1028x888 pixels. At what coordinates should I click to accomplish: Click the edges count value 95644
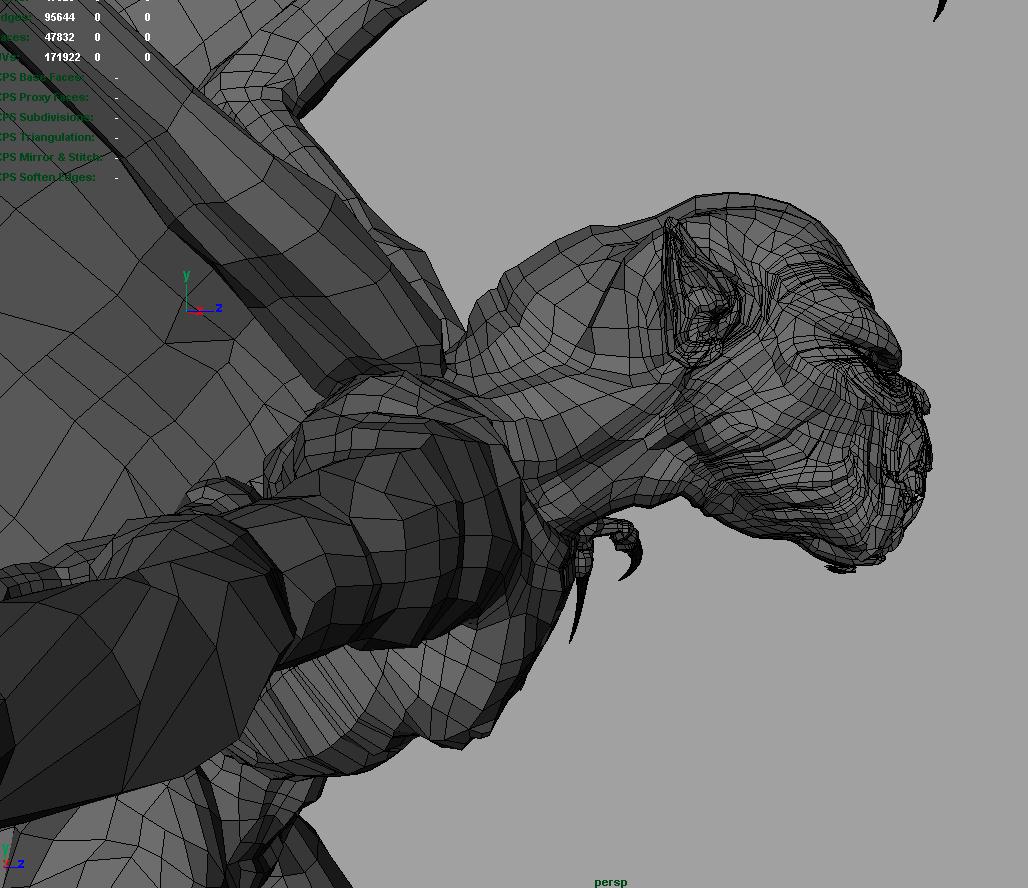click(59, 17)
